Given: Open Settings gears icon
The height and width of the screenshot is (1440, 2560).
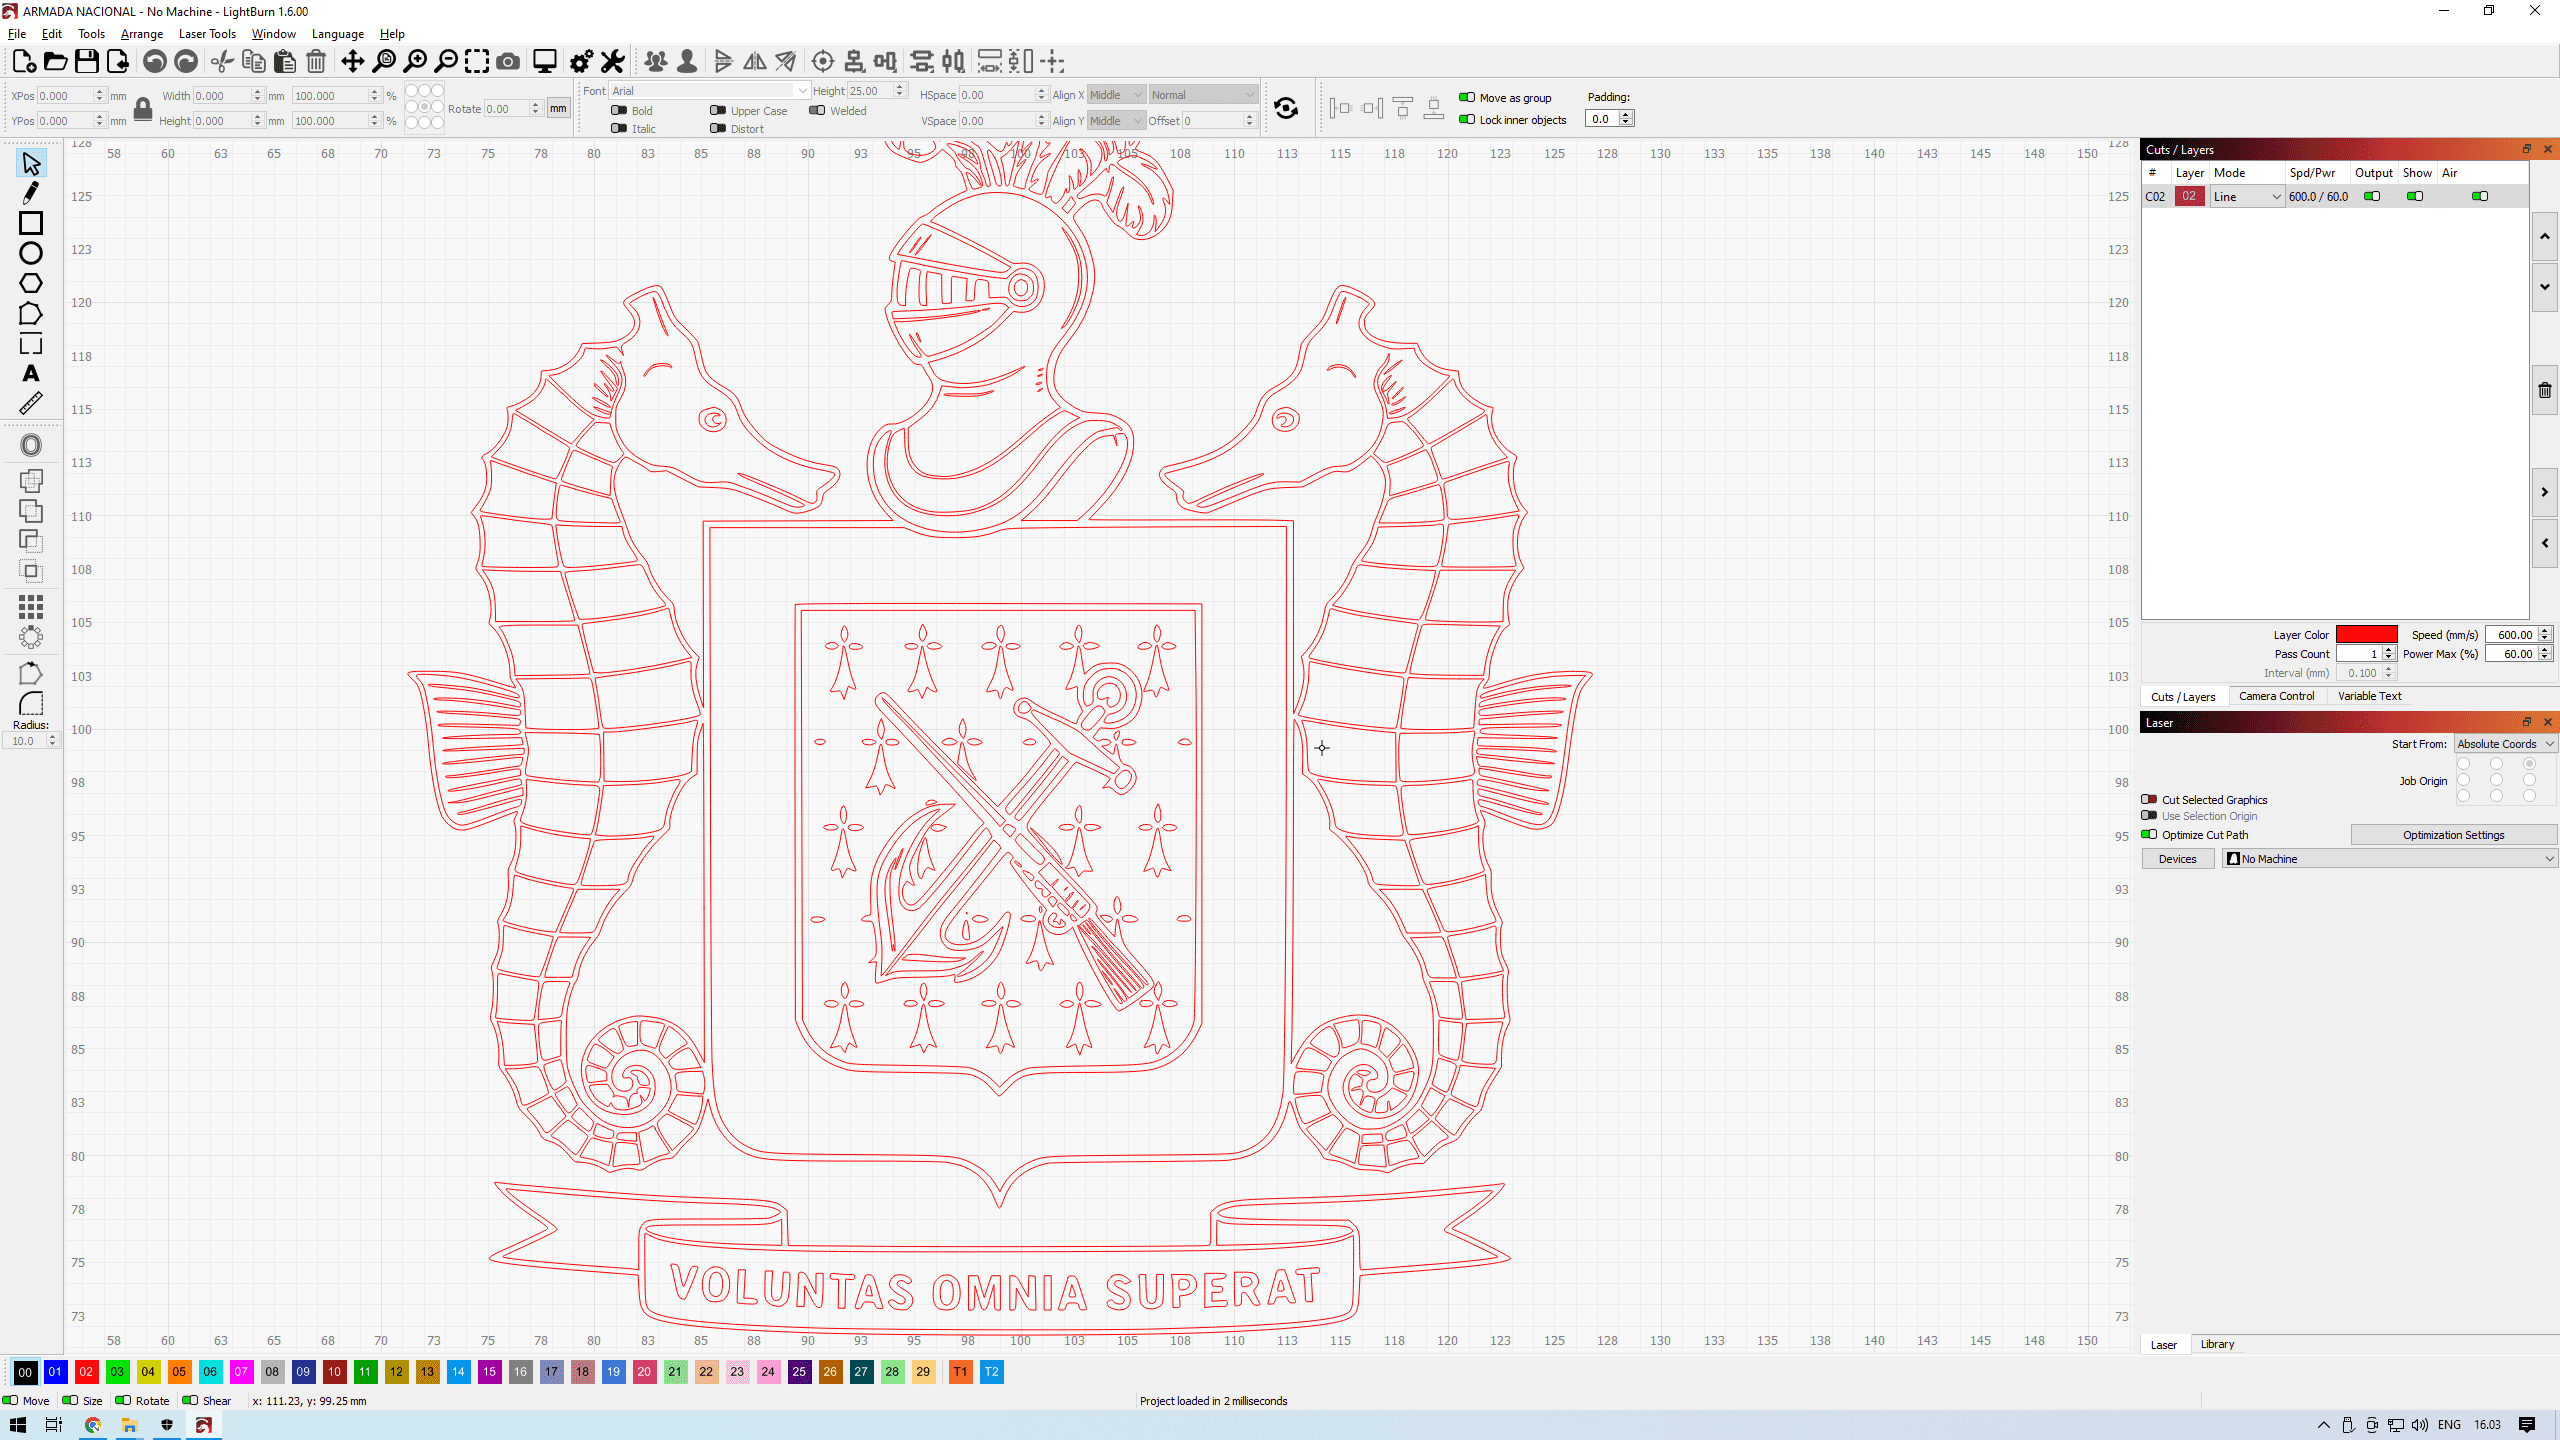Looking at the screenshot, I should (x=581, y=62).
